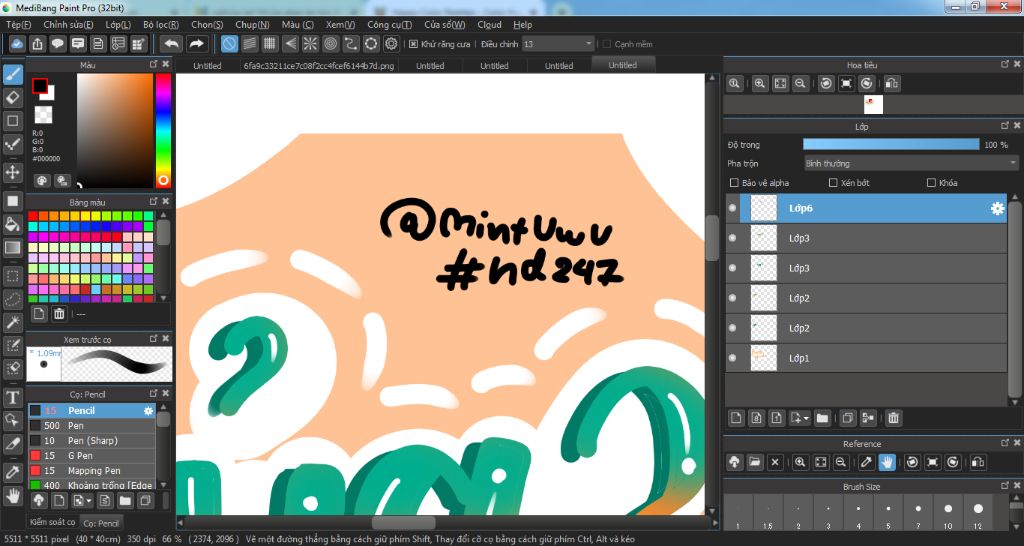
Task: Undock the Màu color panel
Action: click(x=153, y=64)
